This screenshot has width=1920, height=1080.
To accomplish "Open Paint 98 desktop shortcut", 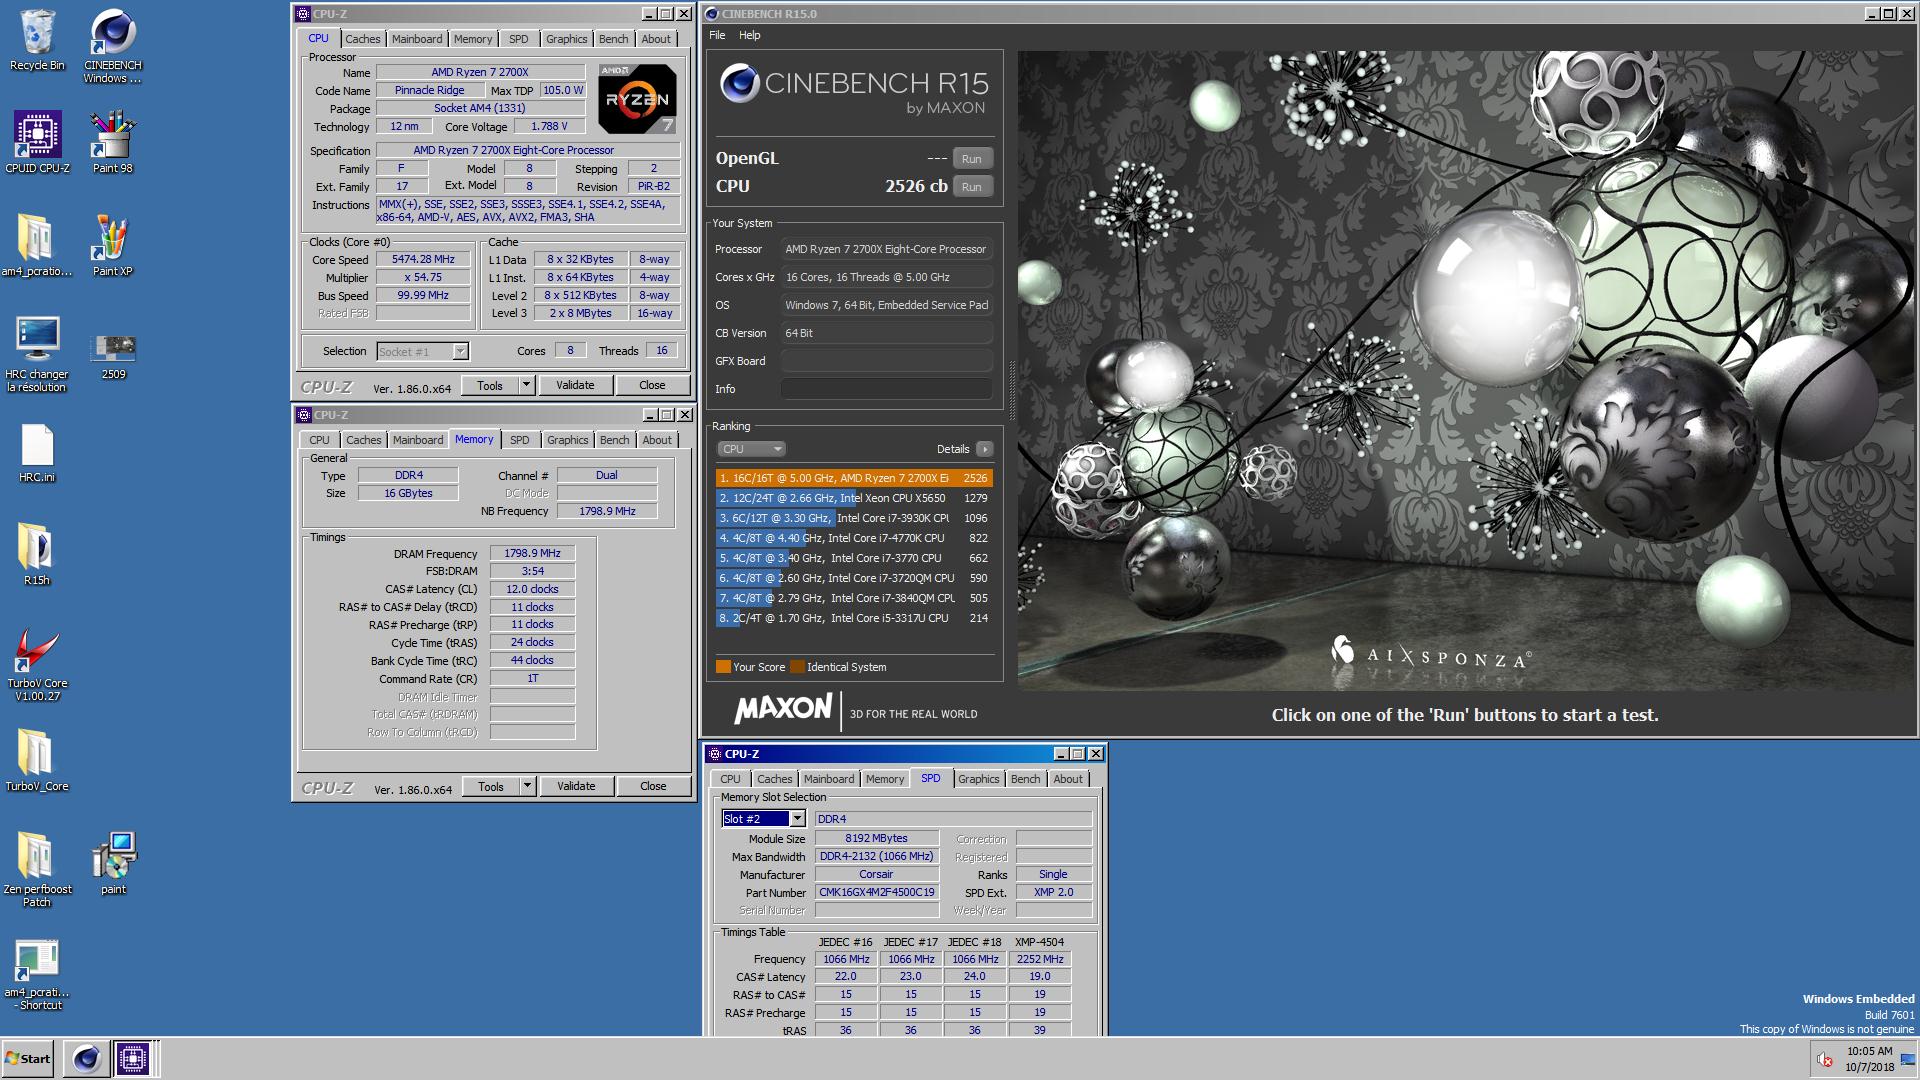I will [x=113, y=141].
